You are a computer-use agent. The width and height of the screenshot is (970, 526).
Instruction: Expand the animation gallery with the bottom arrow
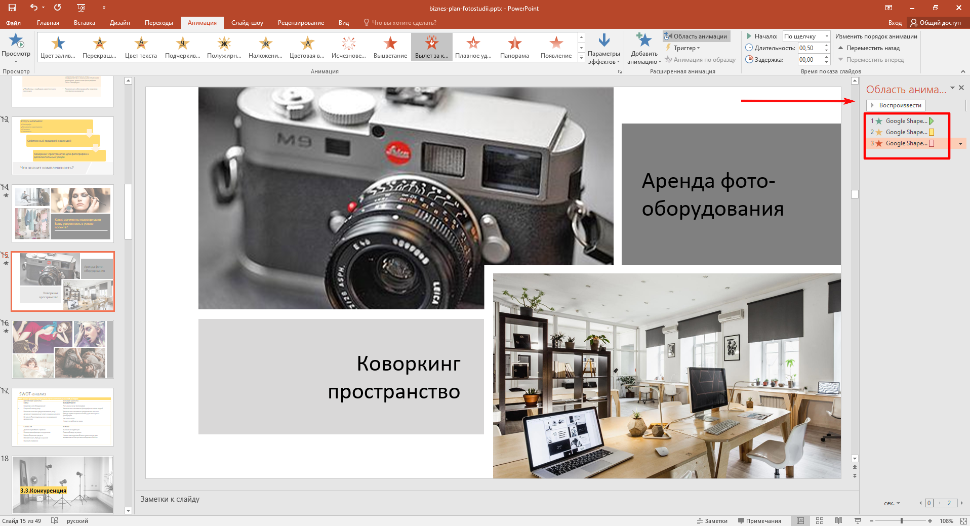581,57
